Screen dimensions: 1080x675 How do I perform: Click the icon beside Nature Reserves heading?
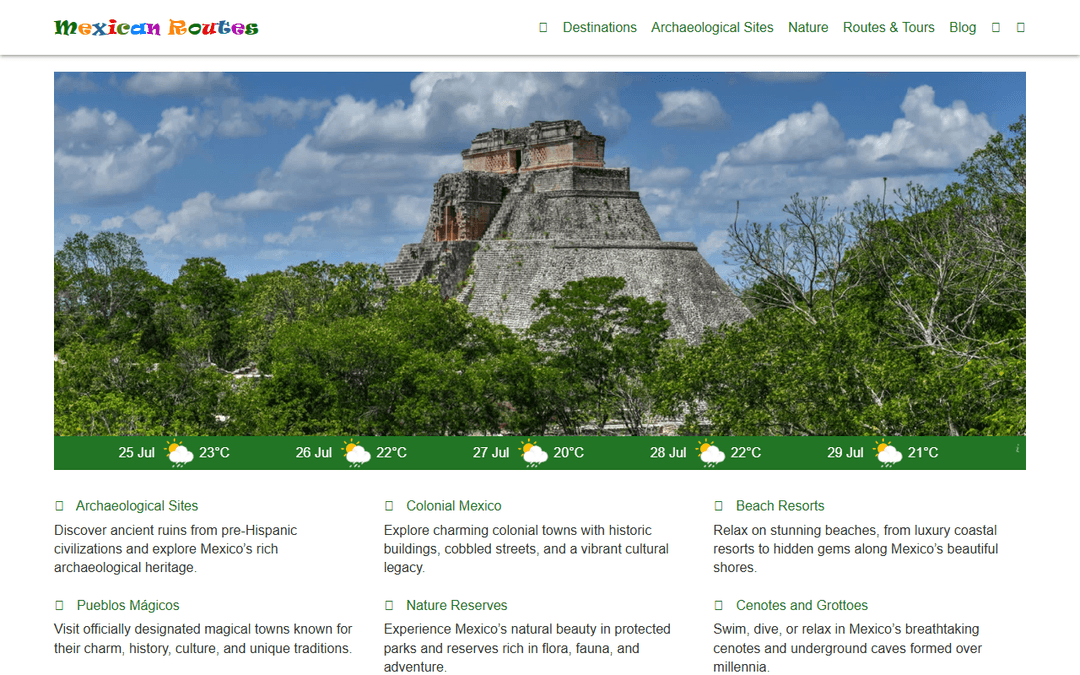click(389, 605)
